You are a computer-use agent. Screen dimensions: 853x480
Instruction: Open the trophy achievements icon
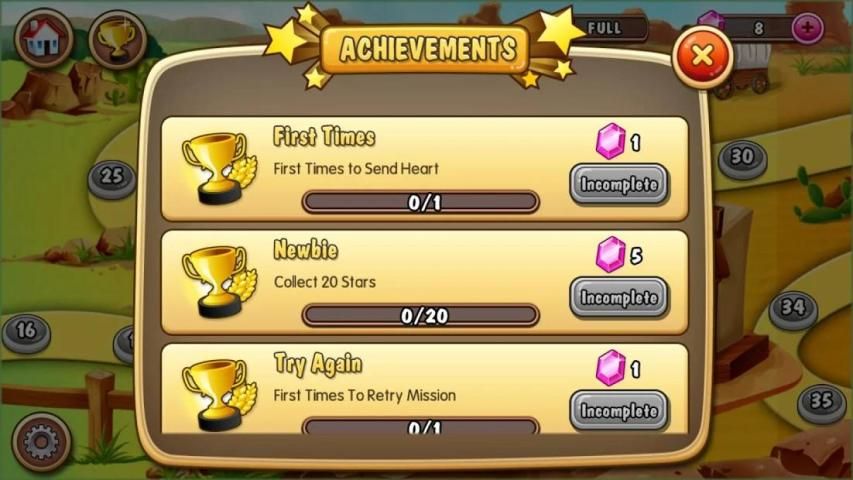(118, 39)
